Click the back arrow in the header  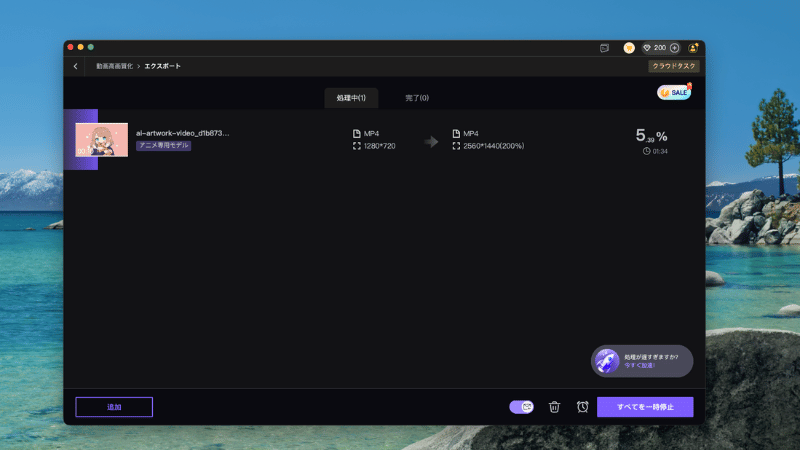76,66
